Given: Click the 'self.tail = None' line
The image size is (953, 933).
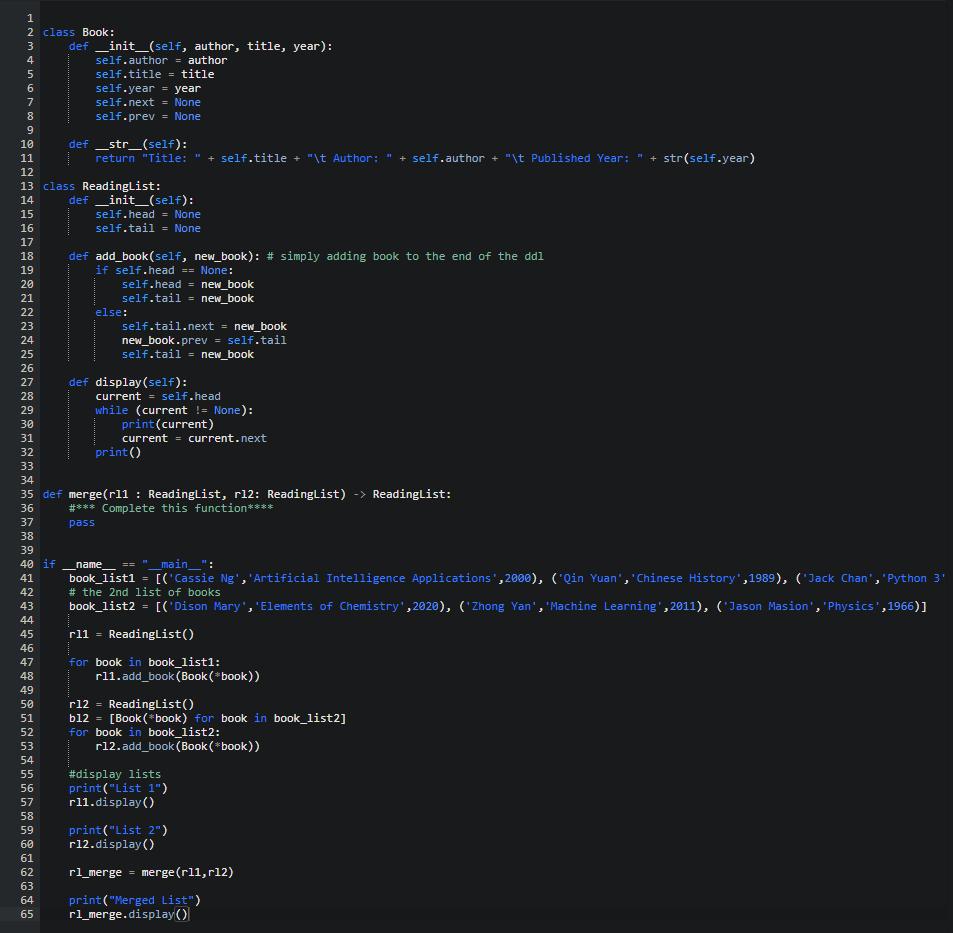Looking at the screenshot, I should coord(148,228).
